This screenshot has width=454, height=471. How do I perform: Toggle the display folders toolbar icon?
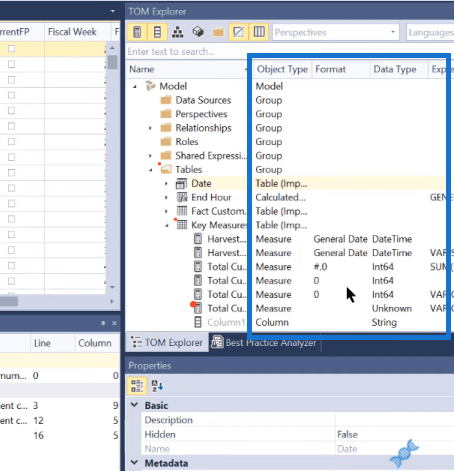(x=218, y=32)
